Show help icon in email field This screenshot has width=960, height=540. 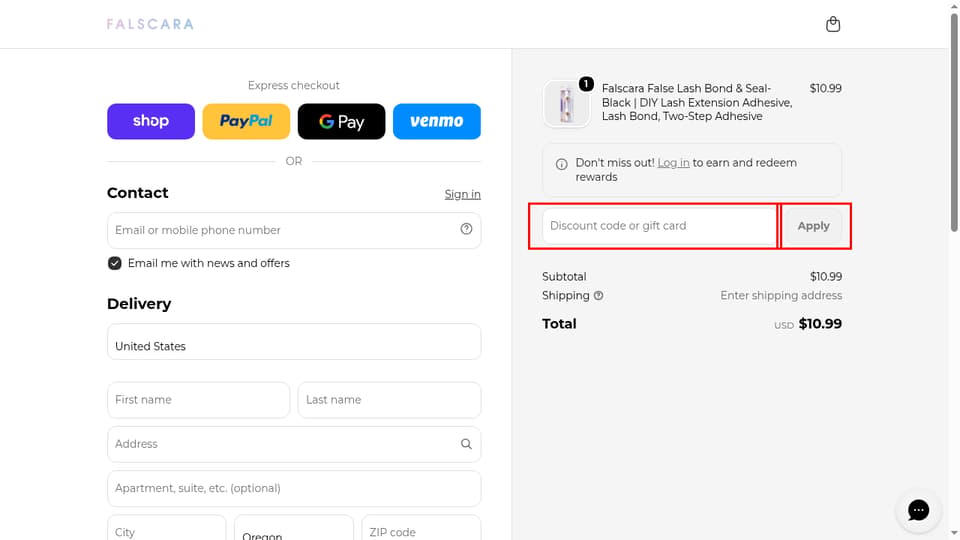pyautogui.click(x=466, y=229)
